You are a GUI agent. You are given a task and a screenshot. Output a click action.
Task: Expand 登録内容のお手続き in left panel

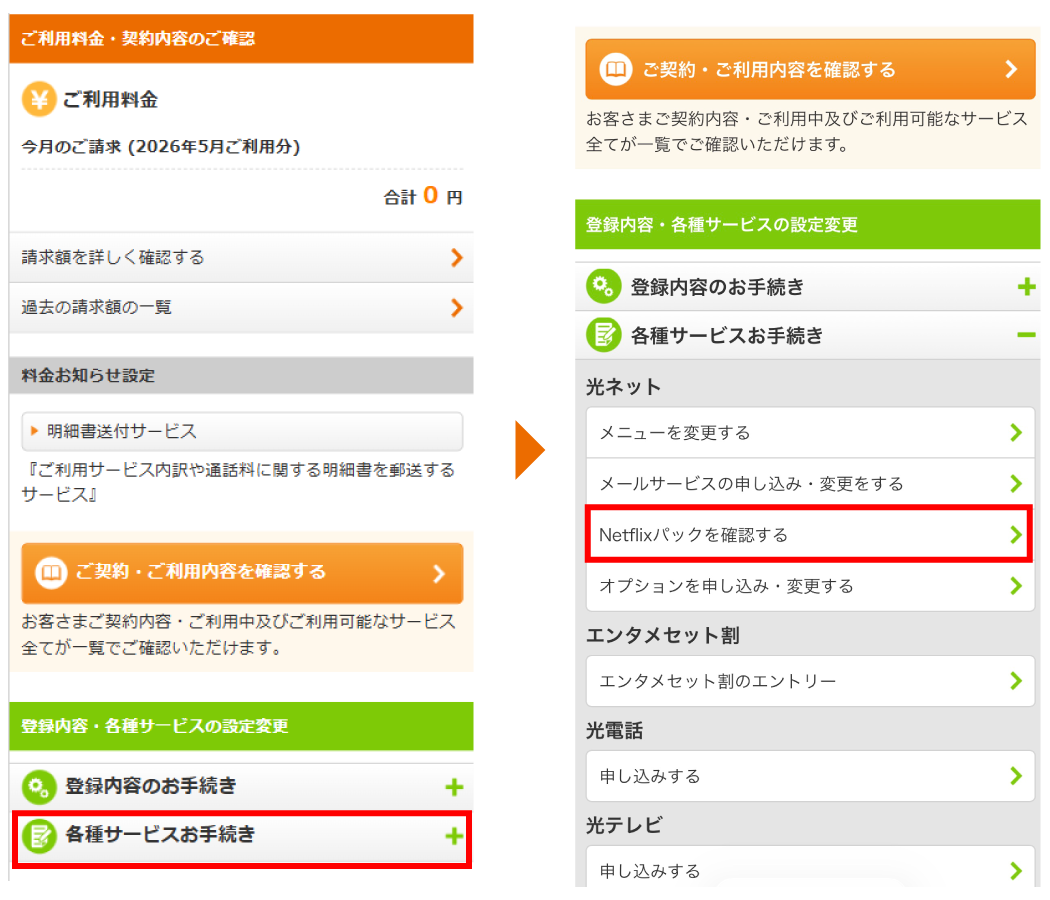tap(241, 786)
